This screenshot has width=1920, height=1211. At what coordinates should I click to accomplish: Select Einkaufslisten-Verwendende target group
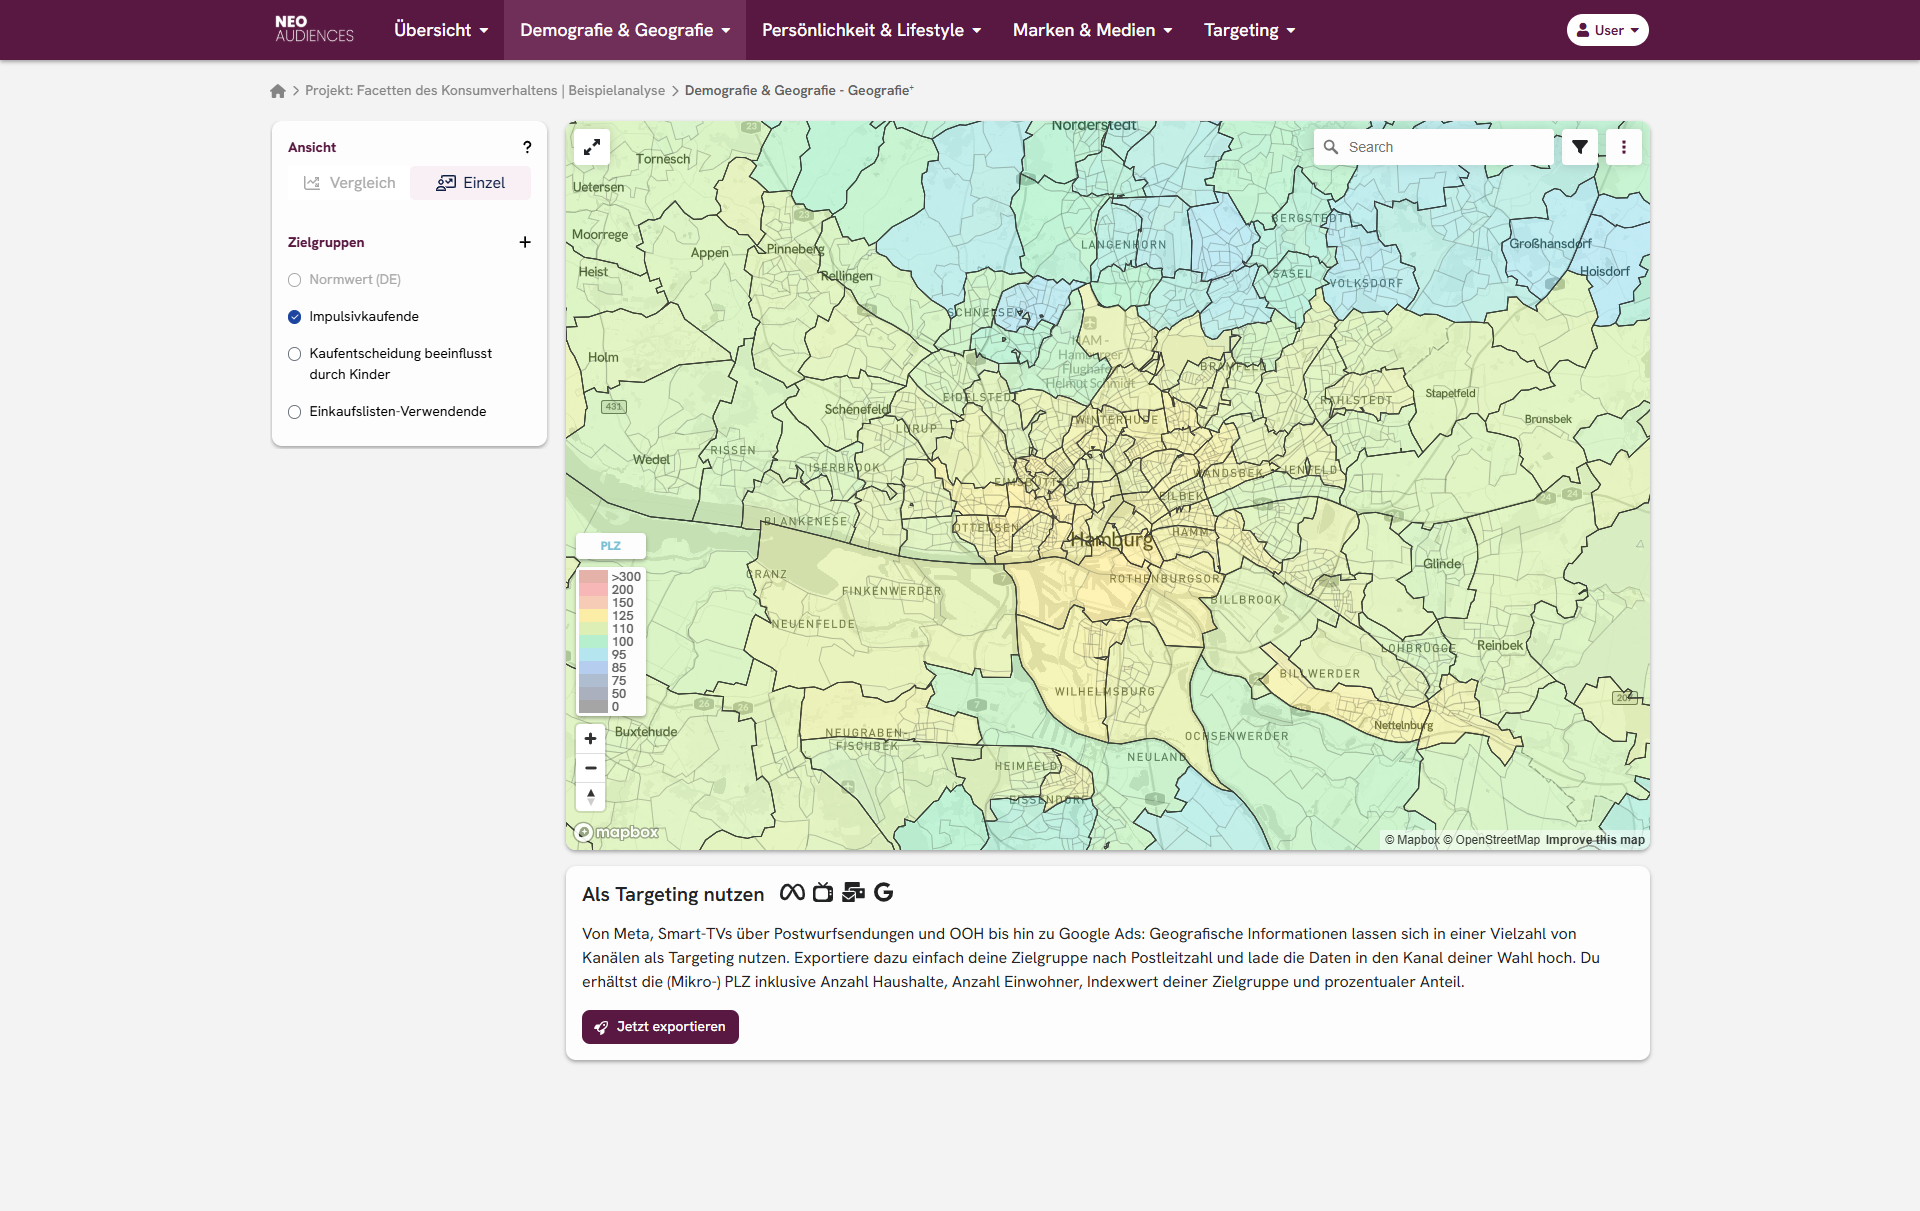click(295, 412)
